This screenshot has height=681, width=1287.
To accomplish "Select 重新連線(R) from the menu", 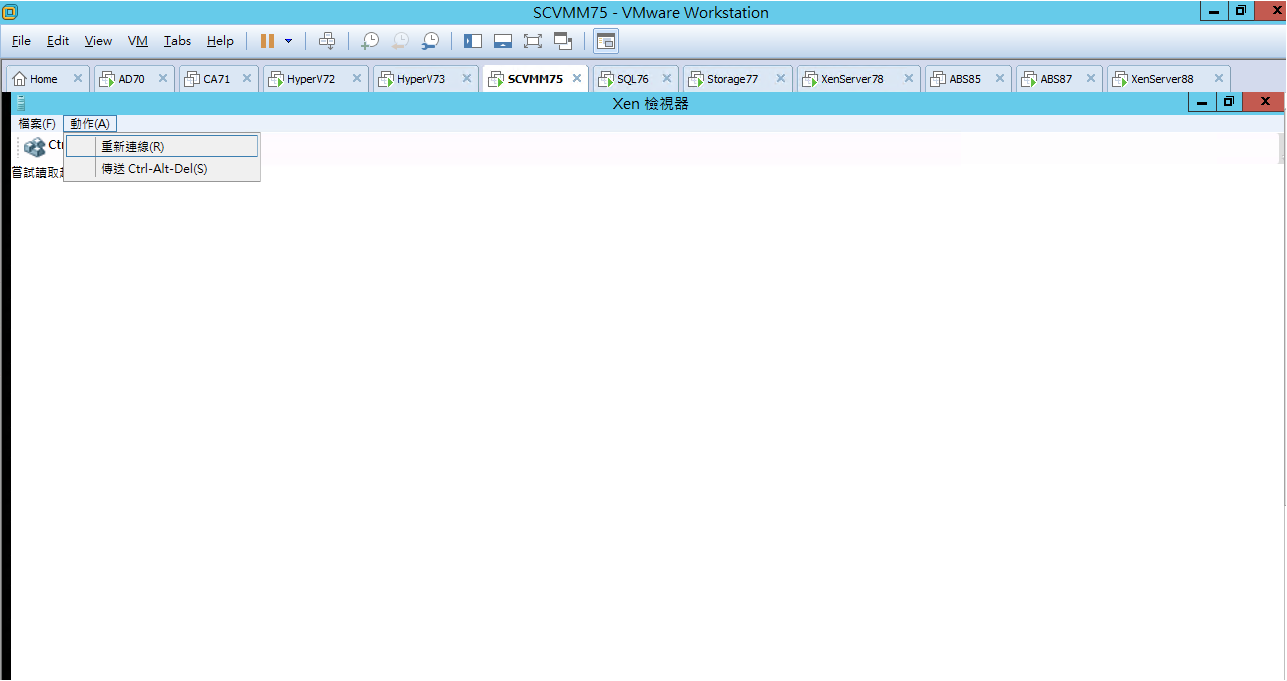I will coord(162,146).
